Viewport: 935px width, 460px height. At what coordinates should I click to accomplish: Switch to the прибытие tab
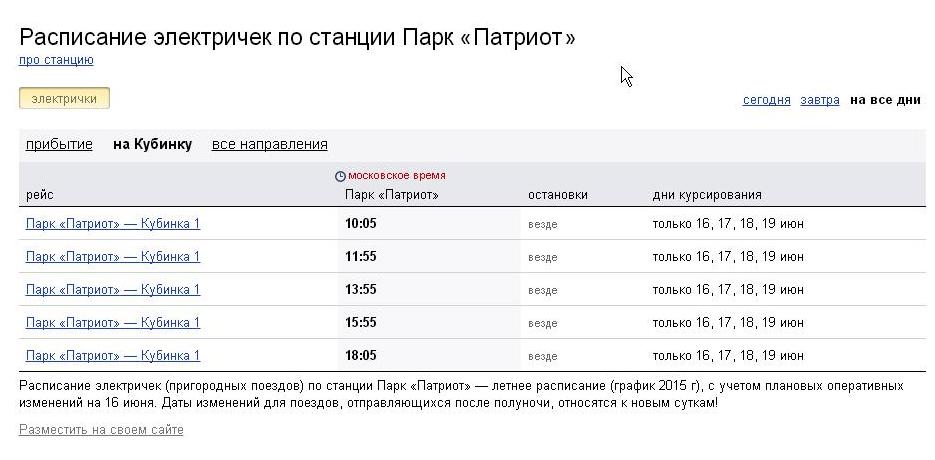point(59,144)
